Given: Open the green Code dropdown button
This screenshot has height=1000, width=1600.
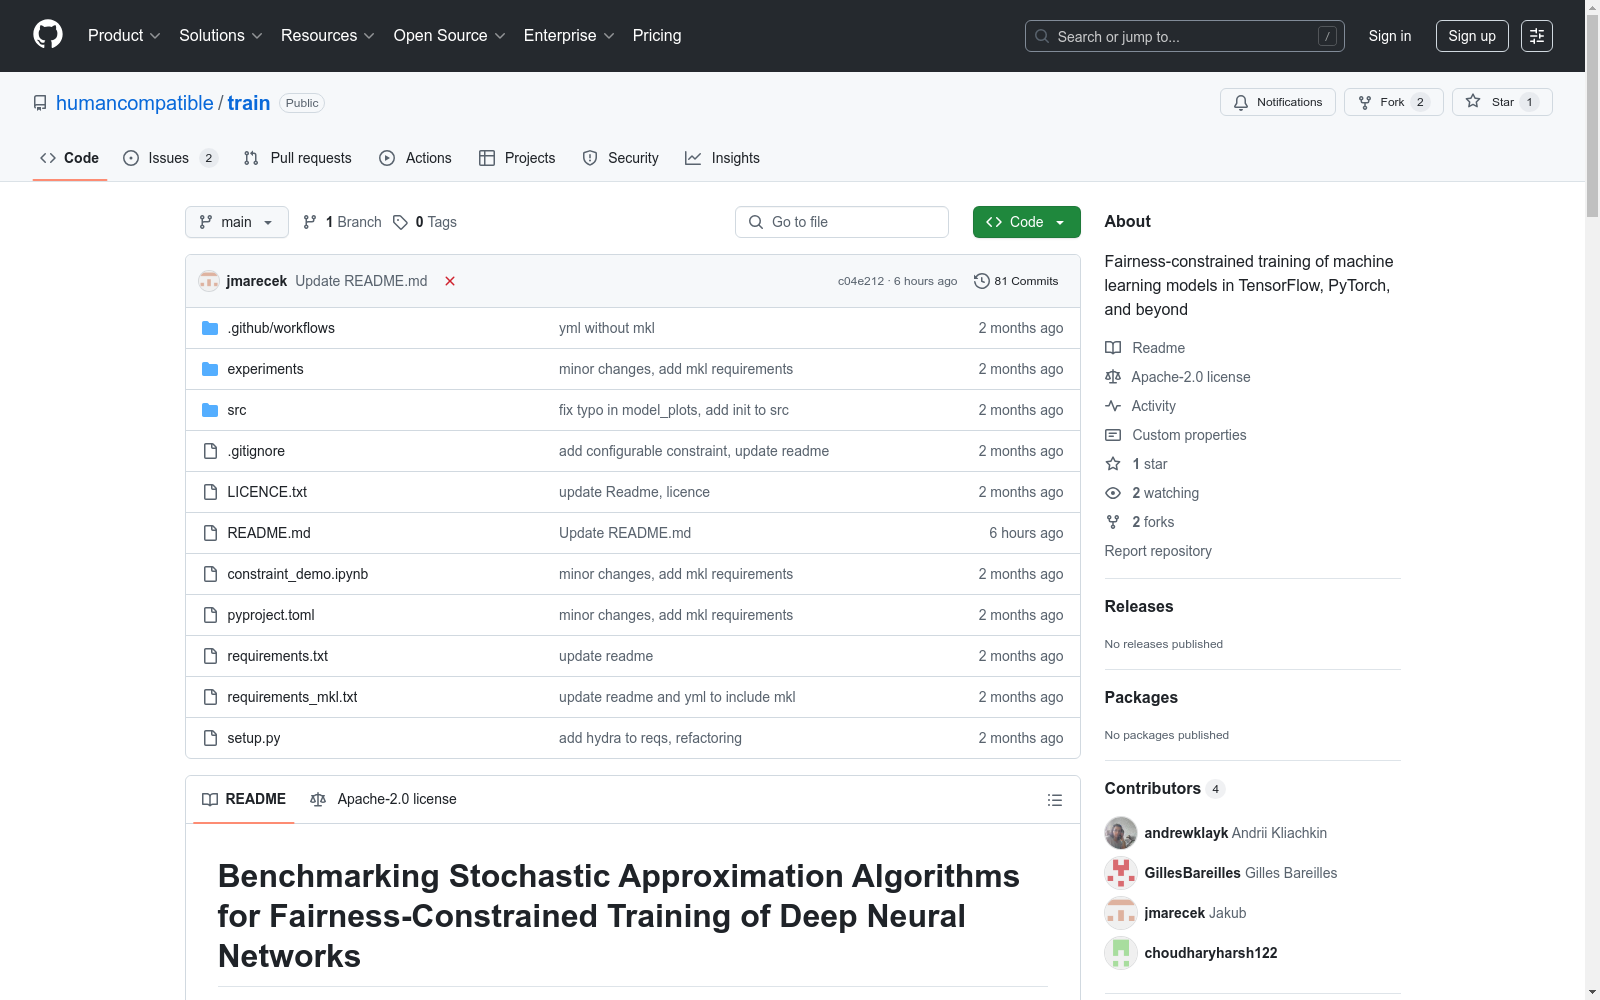Looking at the screenshot, I should point(1026,222).
